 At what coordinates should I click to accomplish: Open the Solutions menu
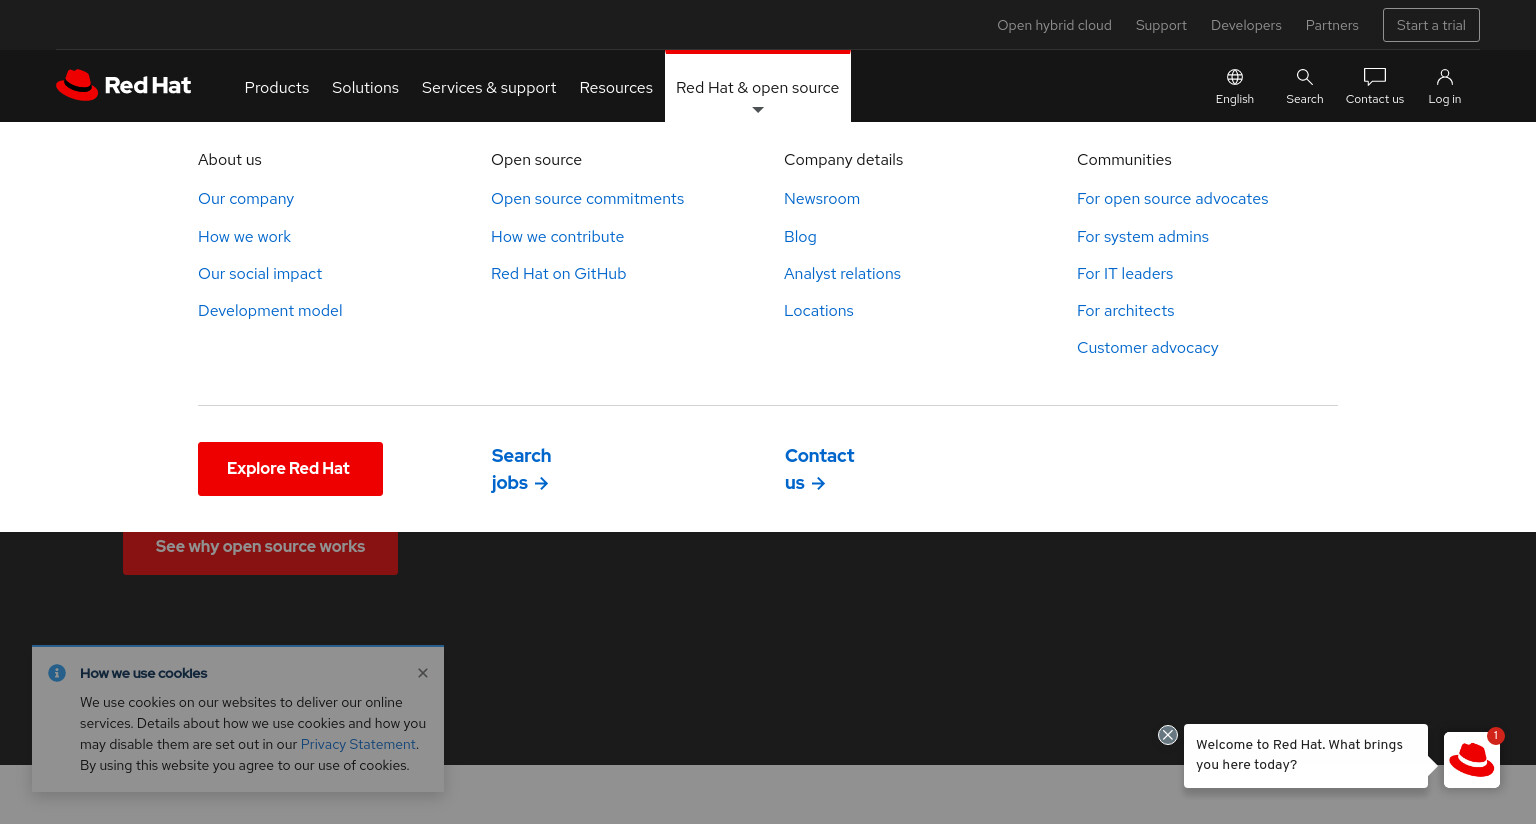365,88
